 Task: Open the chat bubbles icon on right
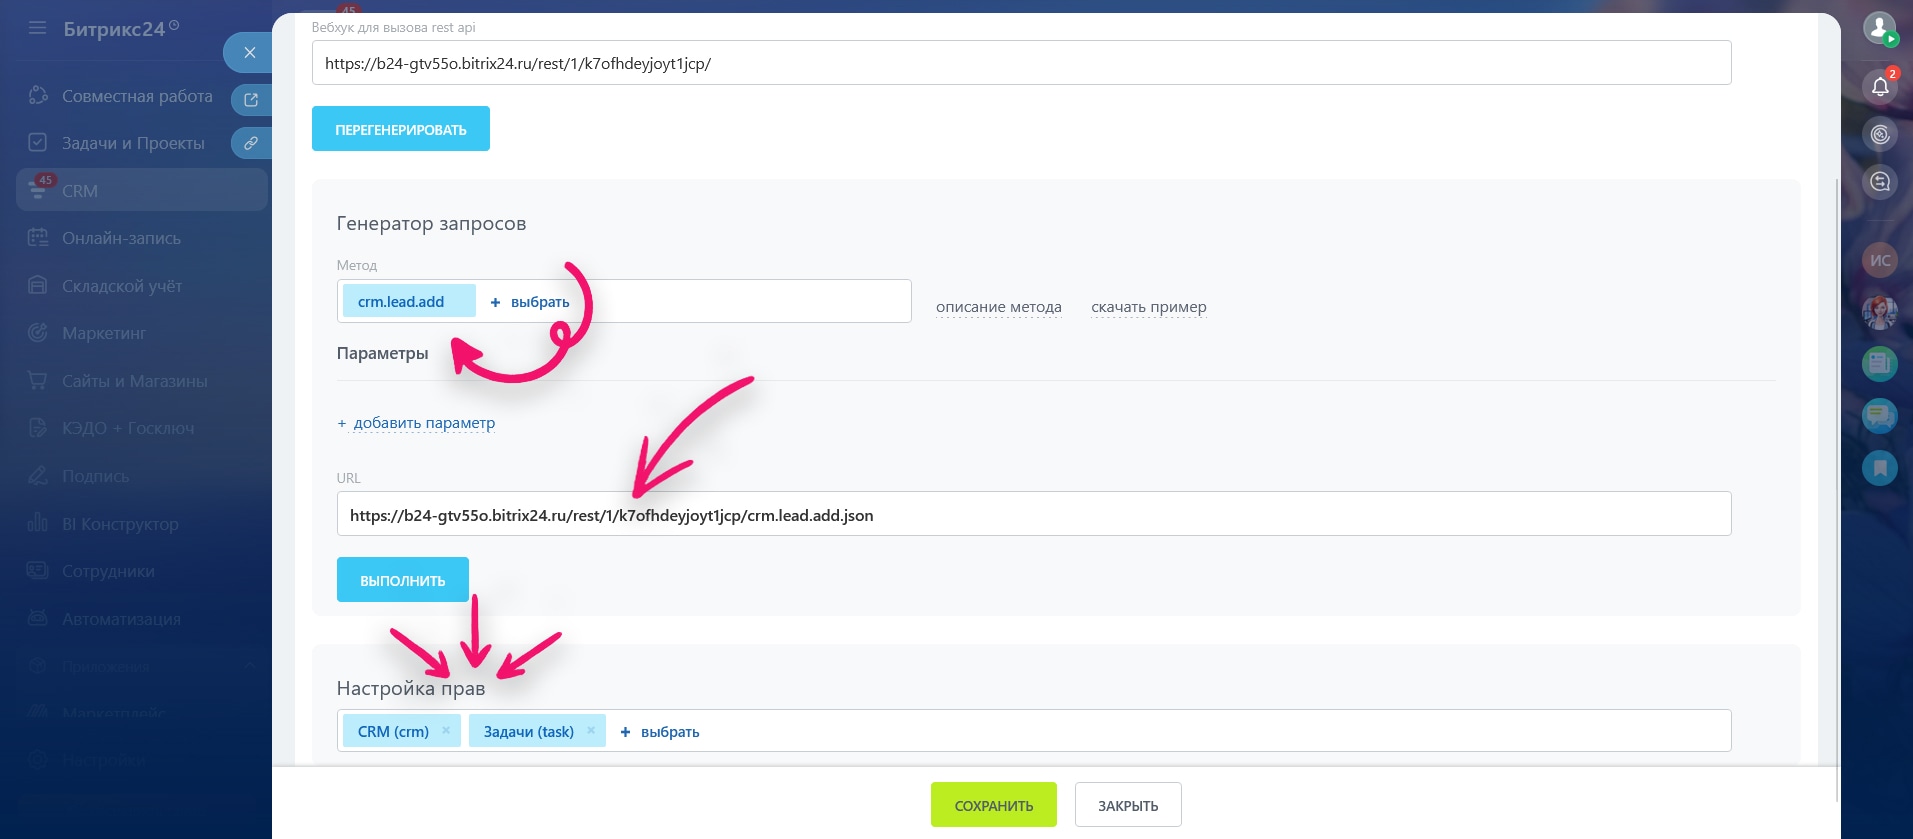tap(1880, 415)
